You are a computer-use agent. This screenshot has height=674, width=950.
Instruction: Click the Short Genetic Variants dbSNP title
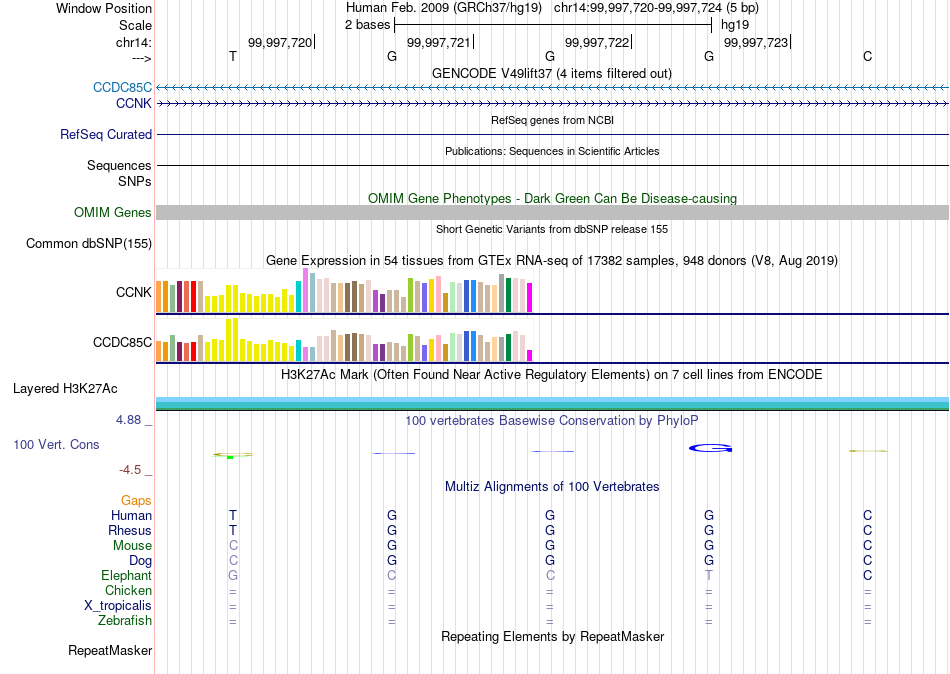(x=552, y=229)
